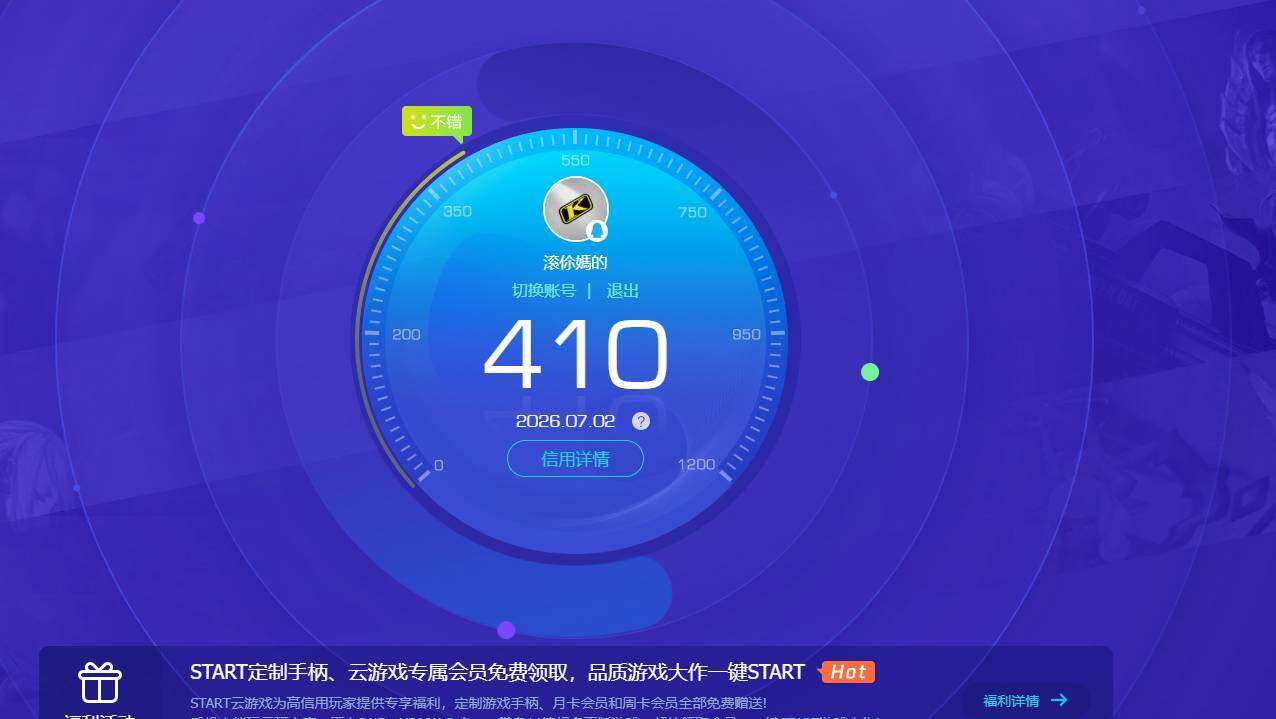Viewport: 1276px width, 719px height.
Task: Click the gauge label 350
Action: tap(457, 212)
